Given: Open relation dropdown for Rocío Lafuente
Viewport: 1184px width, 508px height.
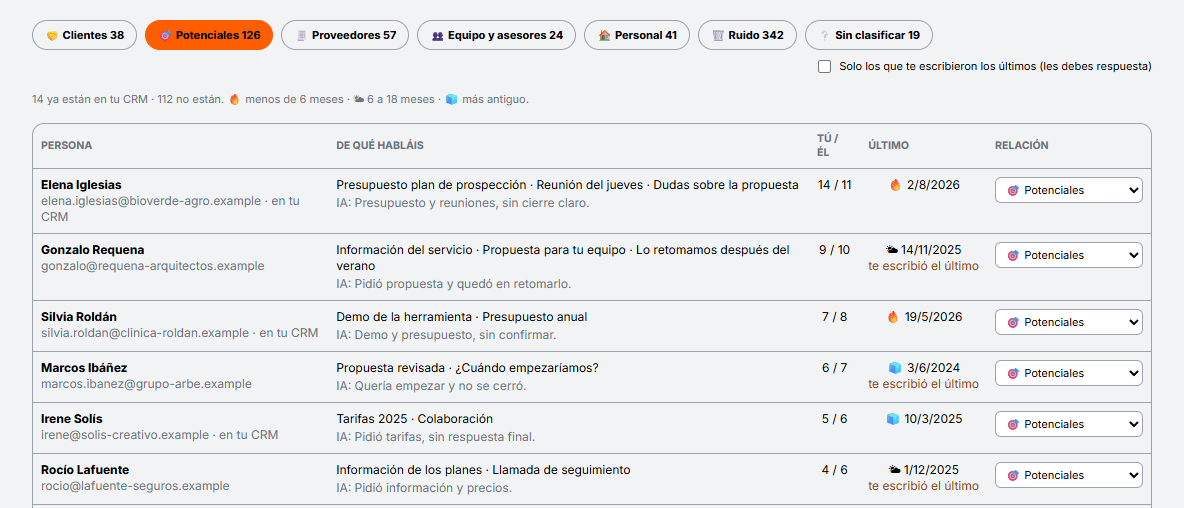Looking at the screenshot, I should pyautogui.click(x=1068, y=476).
